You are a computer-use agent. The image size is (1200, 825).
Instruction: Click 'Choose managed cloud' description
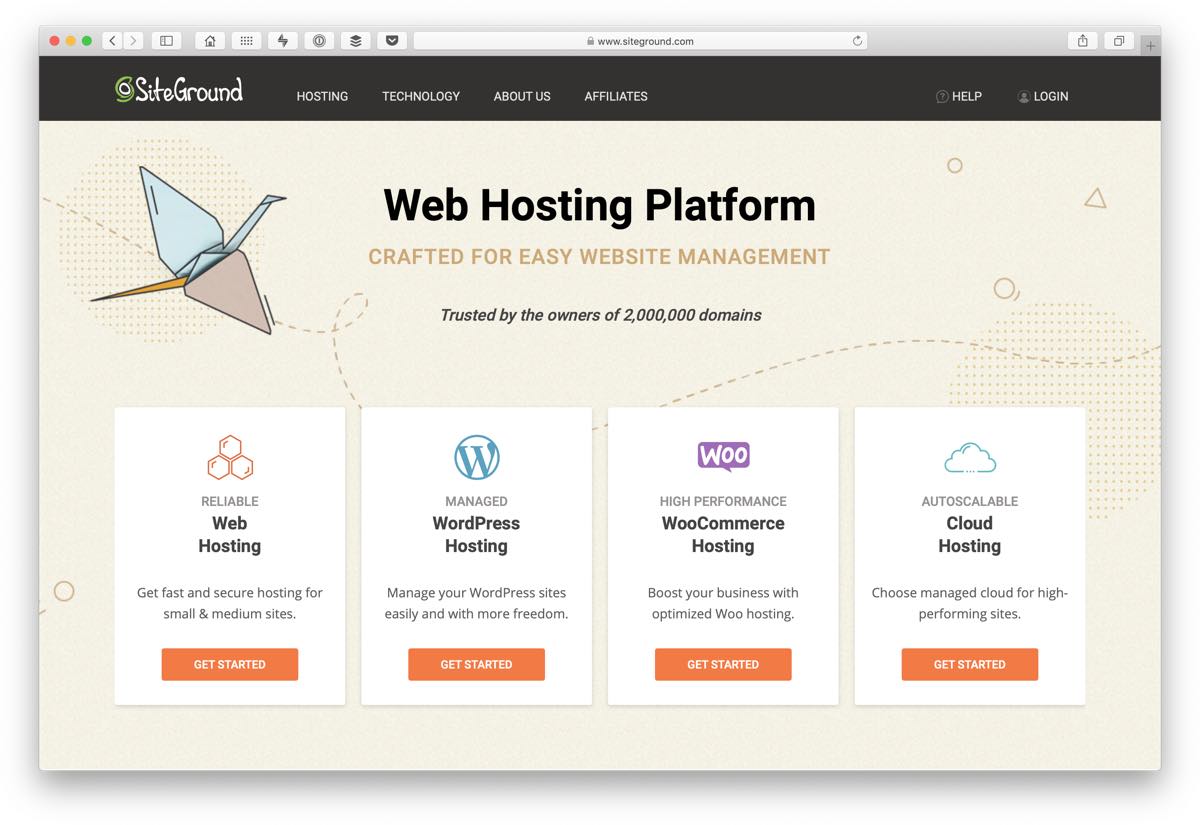click(970, 603)
